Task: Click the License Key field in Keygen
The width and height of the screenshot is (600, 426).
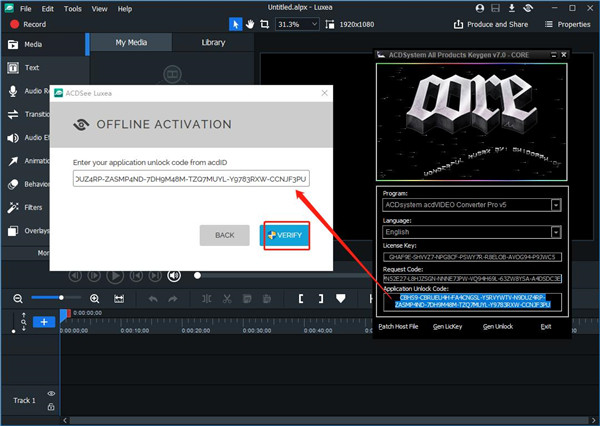Action: click(x=472, y=257)
